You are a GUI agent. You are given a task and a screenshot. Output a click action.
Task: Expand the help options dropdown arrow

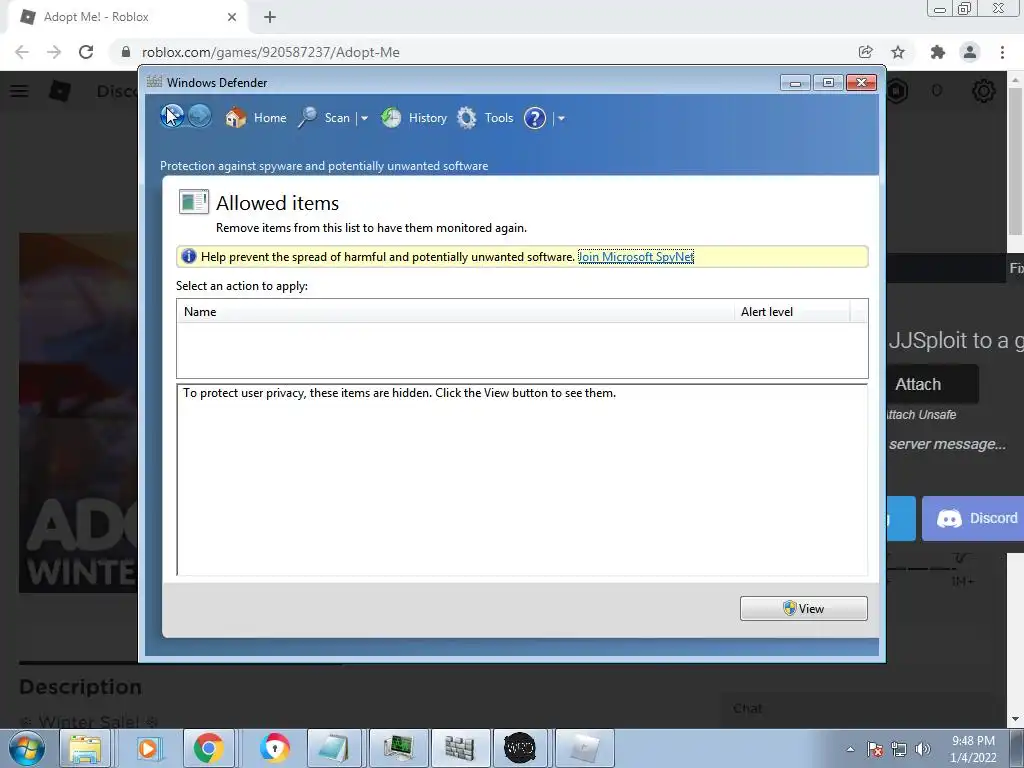pos(561,118)
